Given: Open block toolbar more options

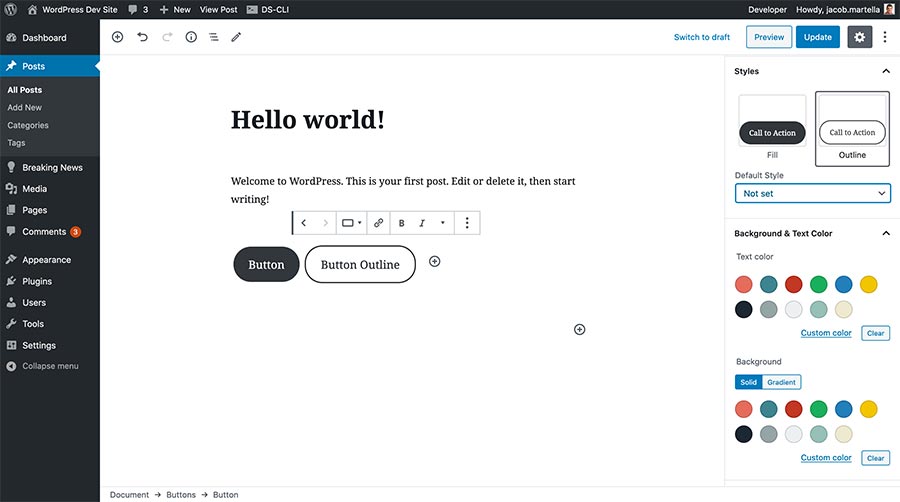Looking at the screenshot, I should click(467, 223).
